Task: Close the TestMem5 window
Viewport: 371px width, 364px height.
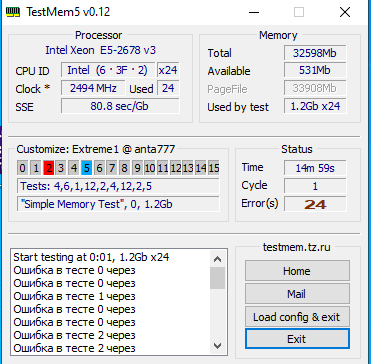Action: point(345,12)
